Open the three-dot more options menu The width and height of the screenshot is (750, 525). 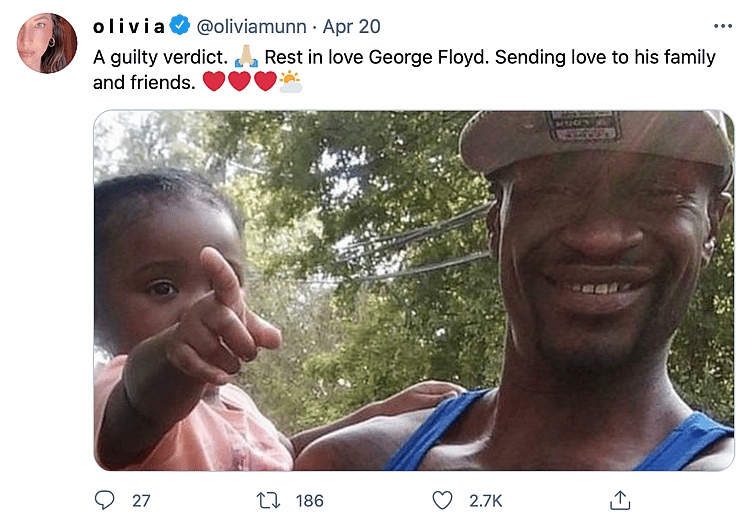[722, 26]
